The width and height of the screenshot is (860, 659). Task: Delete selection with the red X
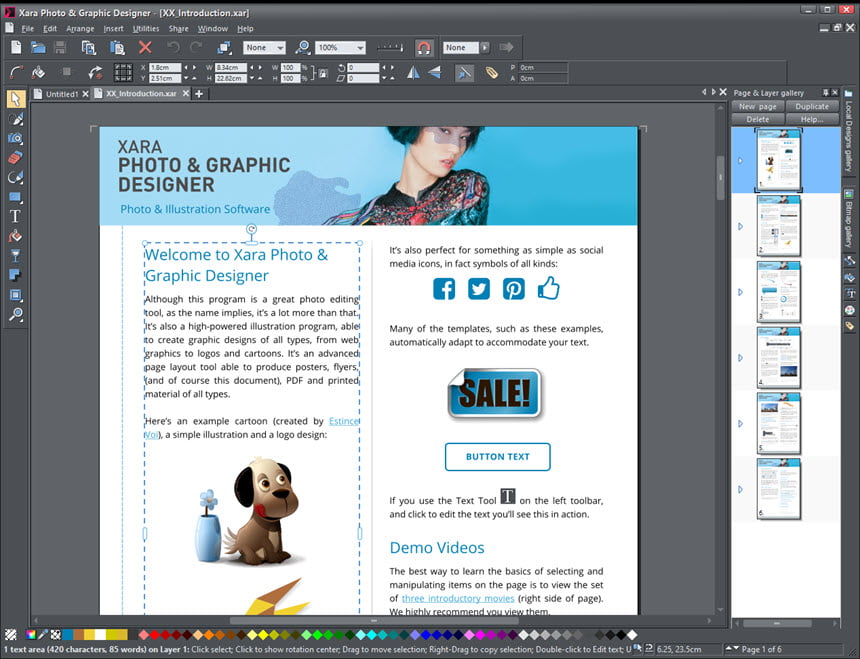tap(145, 48)
